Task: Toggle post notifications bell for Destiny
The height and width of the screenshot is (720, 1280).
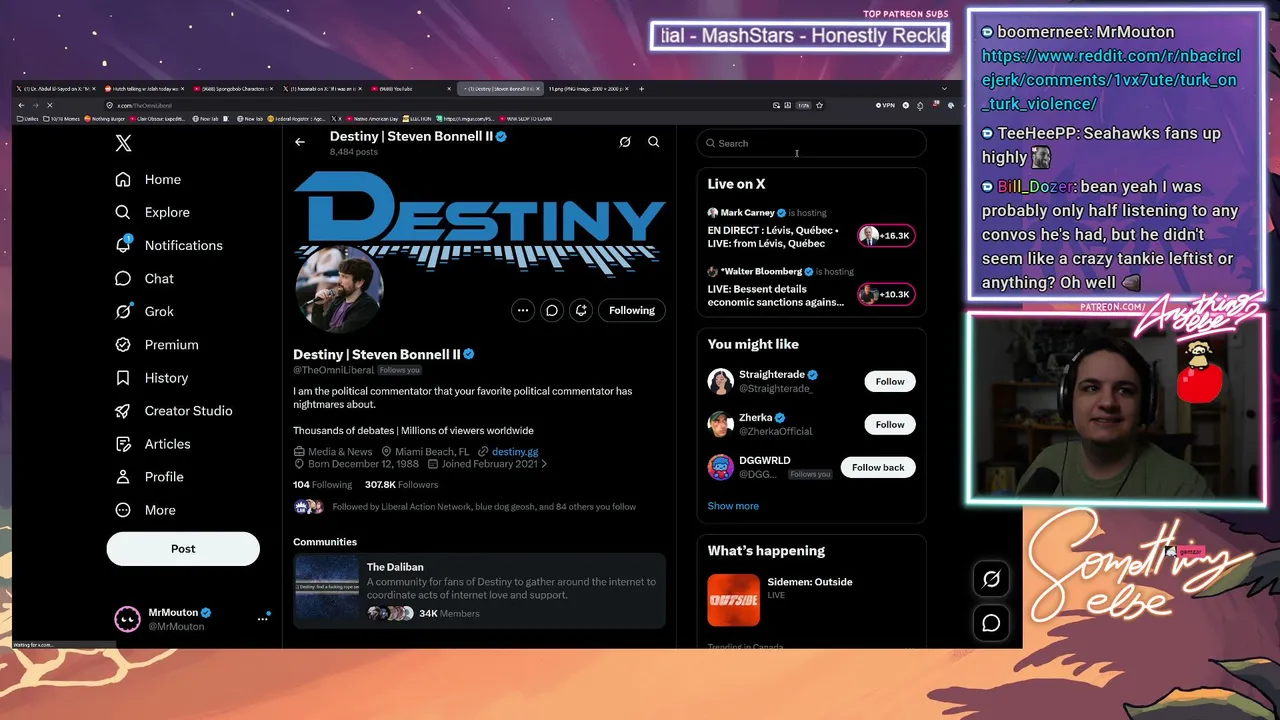Action: coord(581,310)
